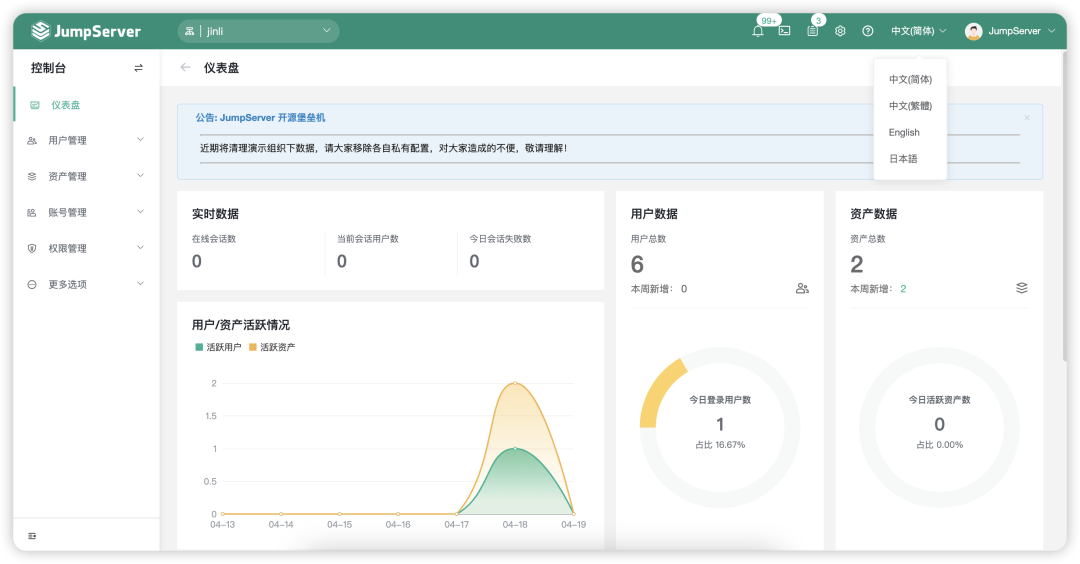Viewport: 1080px width, 564px height.
Task: Click the 本周新增 asset count 2
Action: (x=903, y=289)
